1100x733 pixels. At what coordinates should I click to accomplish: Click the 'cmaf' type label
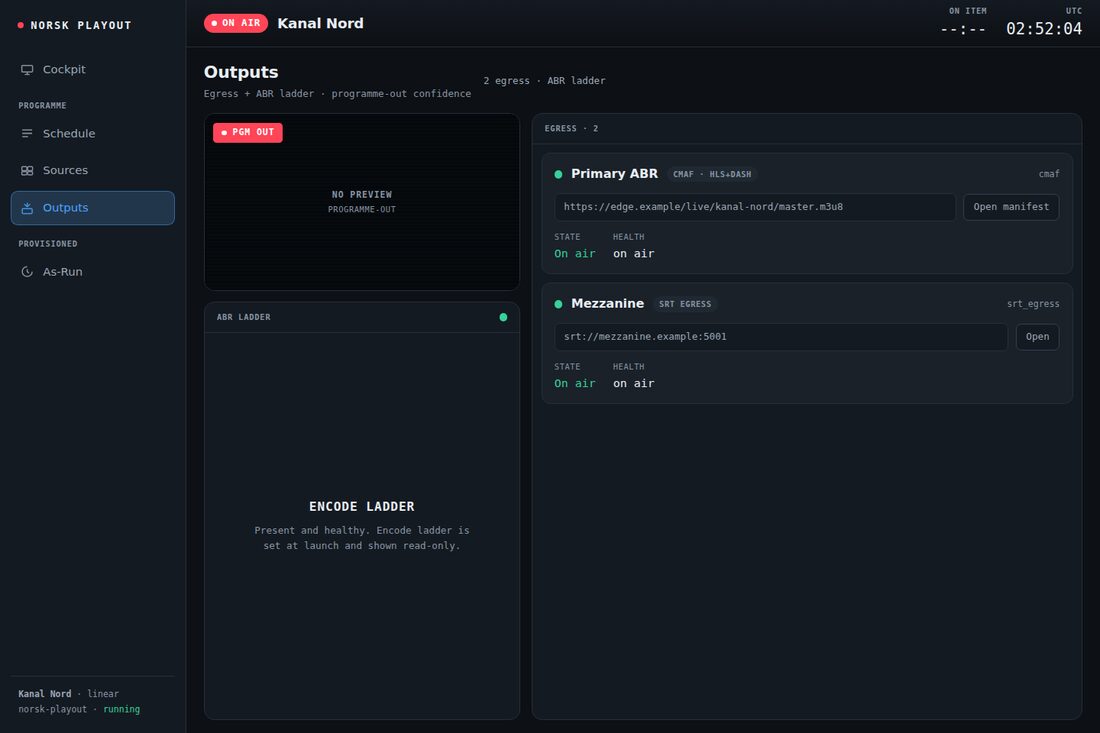(x=1049, y=174)
